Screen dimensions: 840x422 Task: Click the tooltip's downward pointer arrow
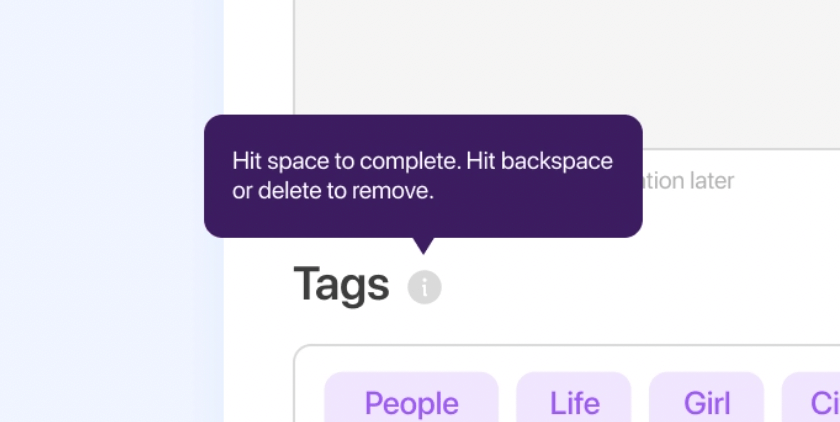coord(423,246)
